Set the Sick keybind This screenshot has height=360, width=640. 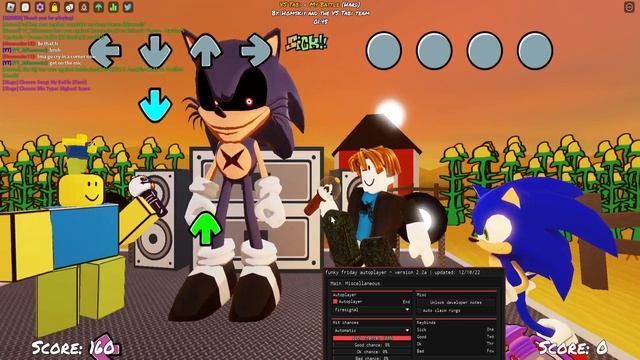490,329
